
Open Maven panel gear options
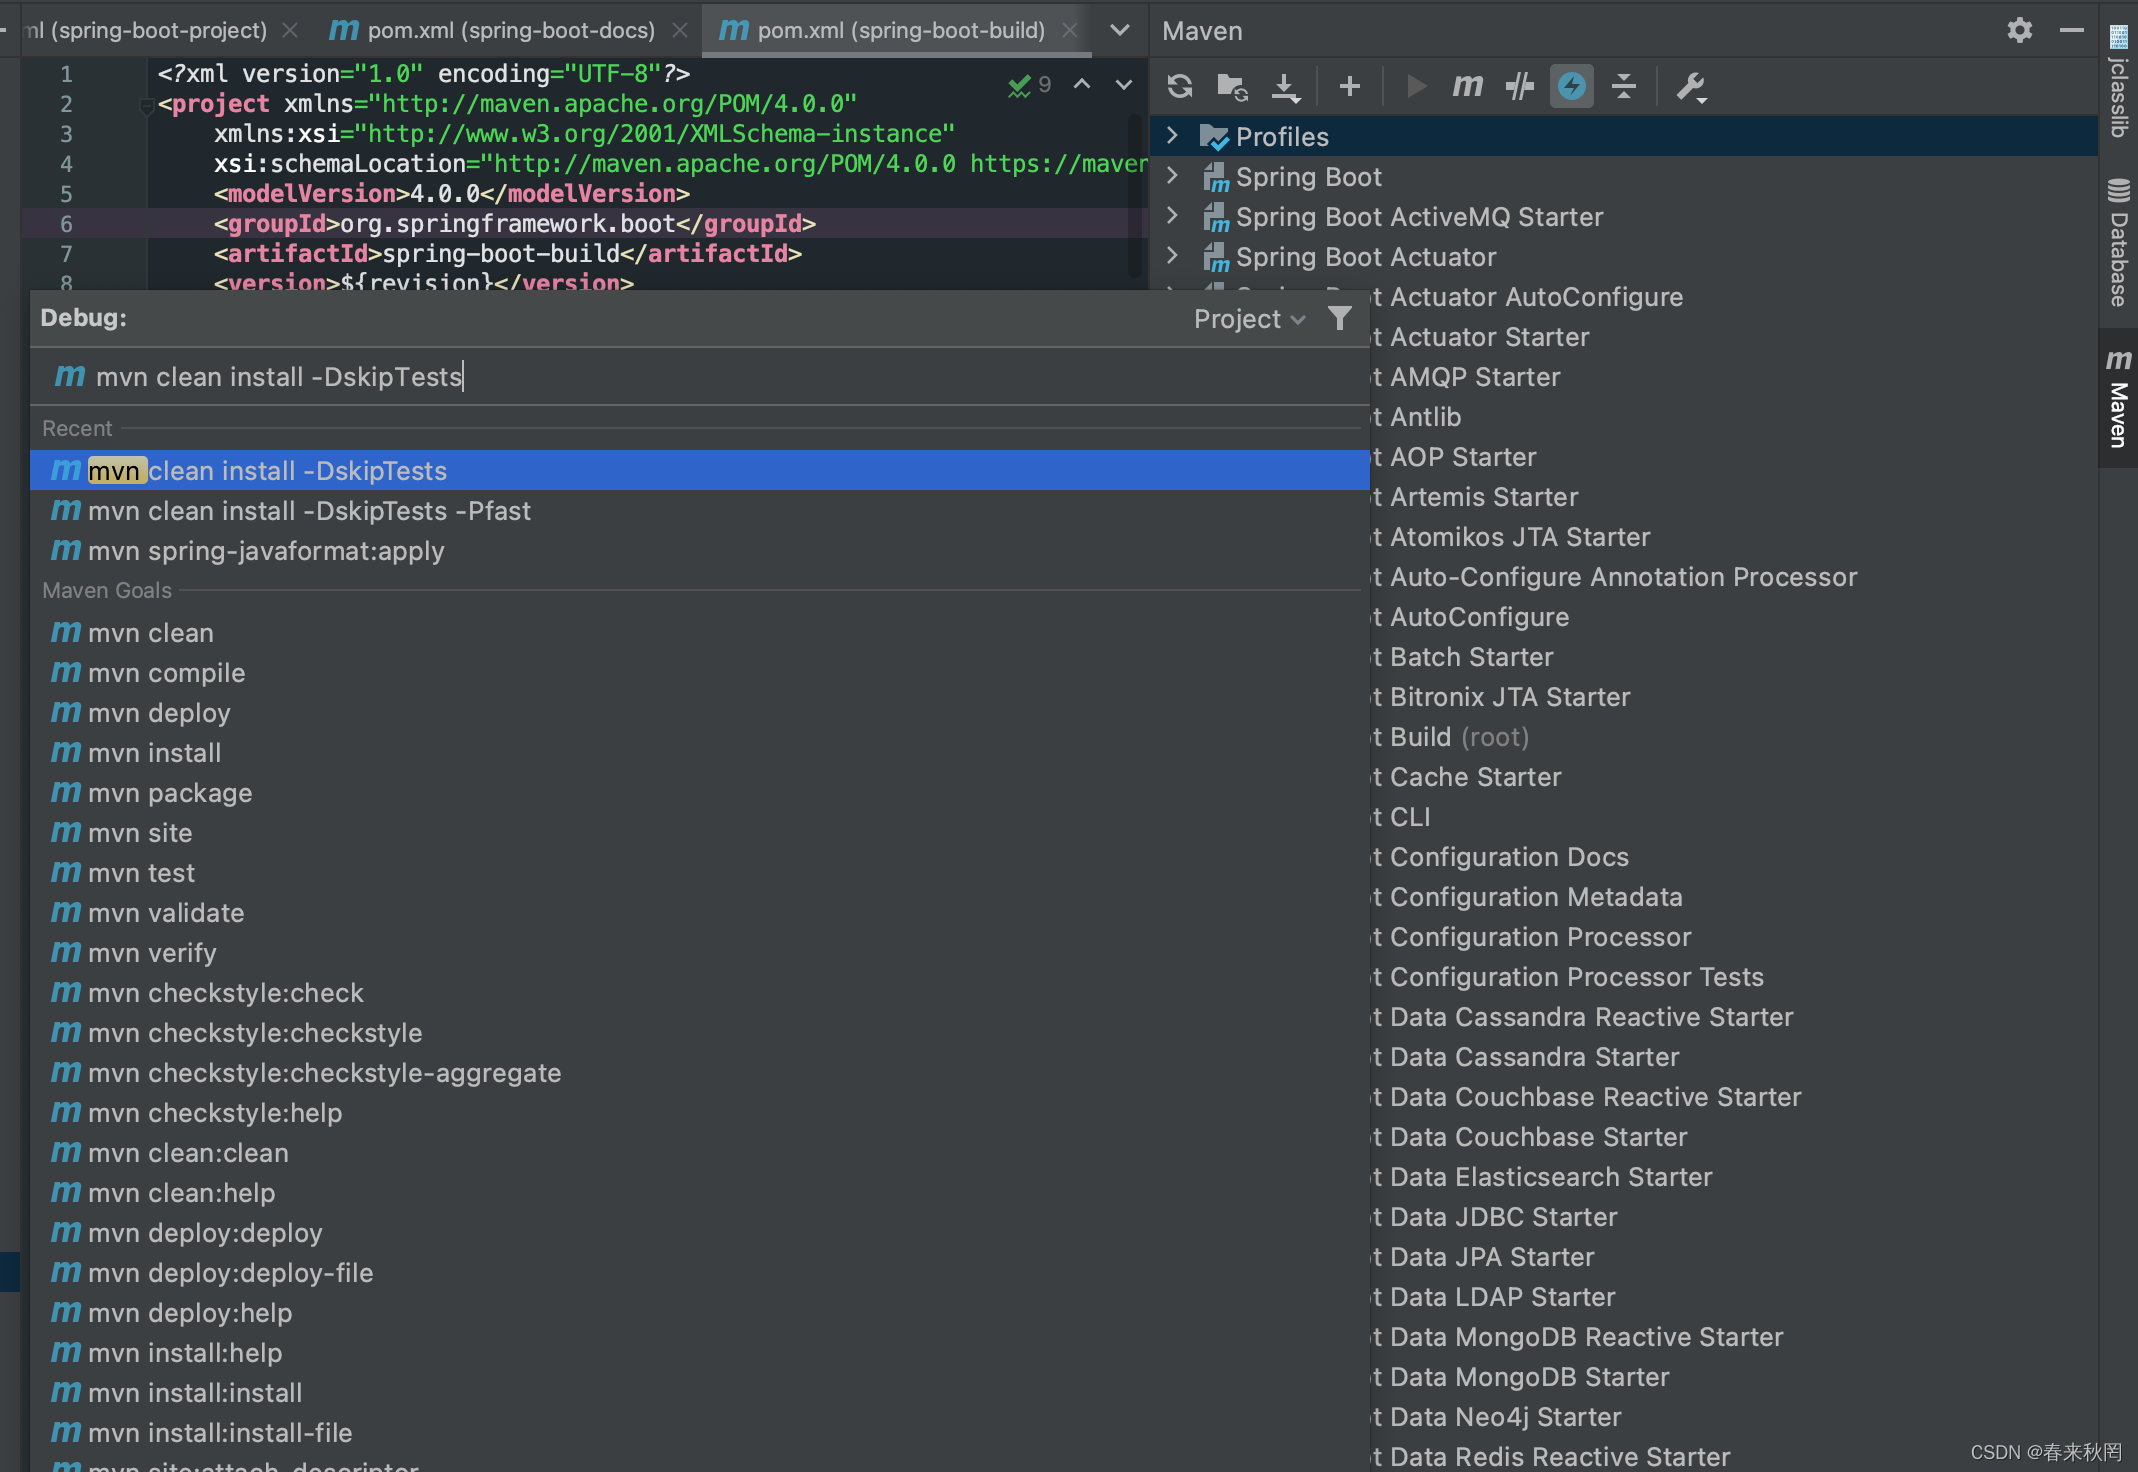2019,31
